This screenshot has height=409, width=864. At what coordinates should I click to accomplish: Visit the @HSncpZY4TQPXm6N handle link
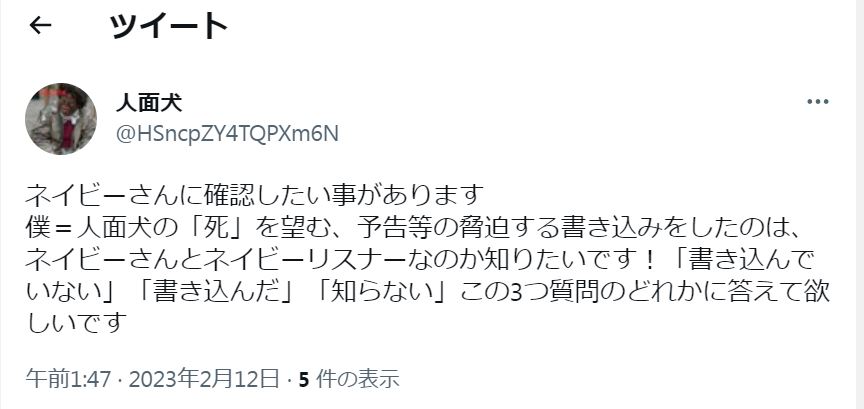pos(226,134)
